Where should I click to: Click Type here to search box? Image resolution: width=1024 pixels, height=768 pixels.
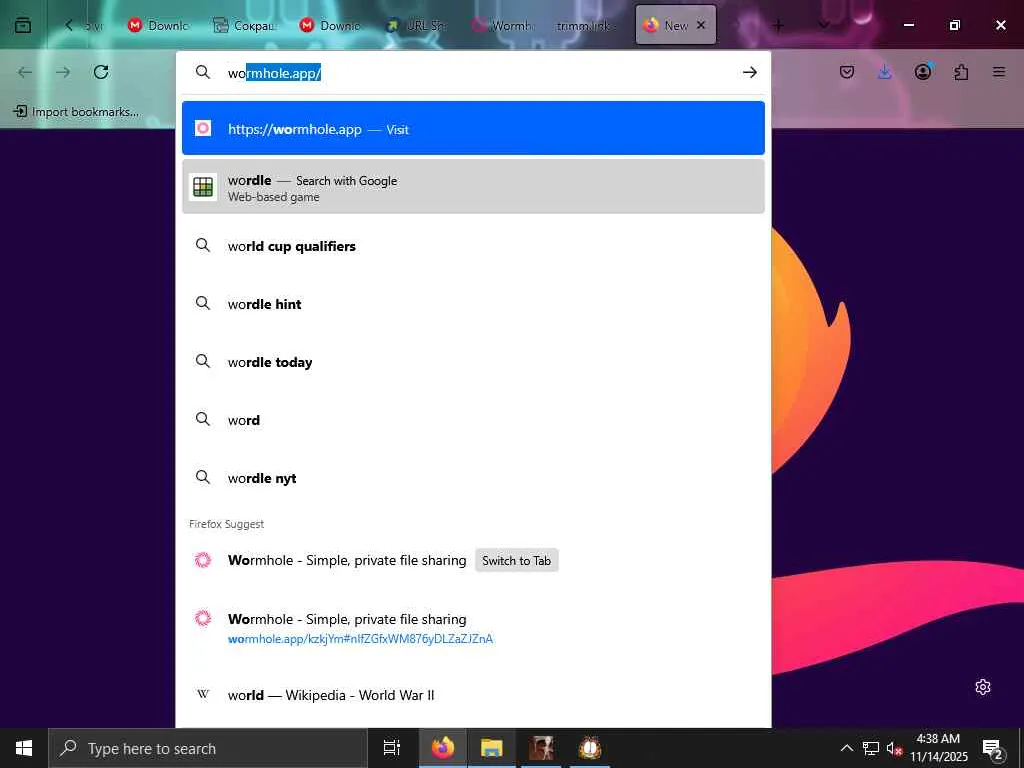click(208, 748)
